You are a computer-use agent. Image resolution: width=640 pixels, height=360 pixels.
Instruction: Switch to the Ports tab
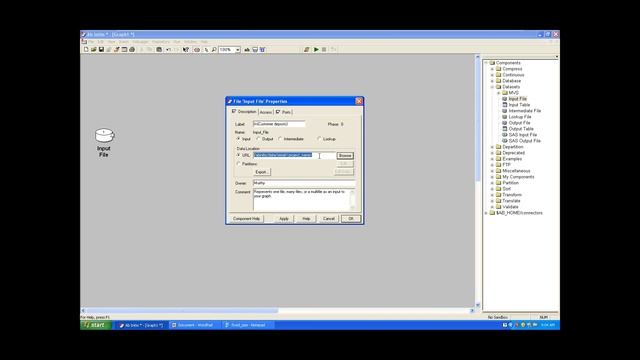click(283, 112)
